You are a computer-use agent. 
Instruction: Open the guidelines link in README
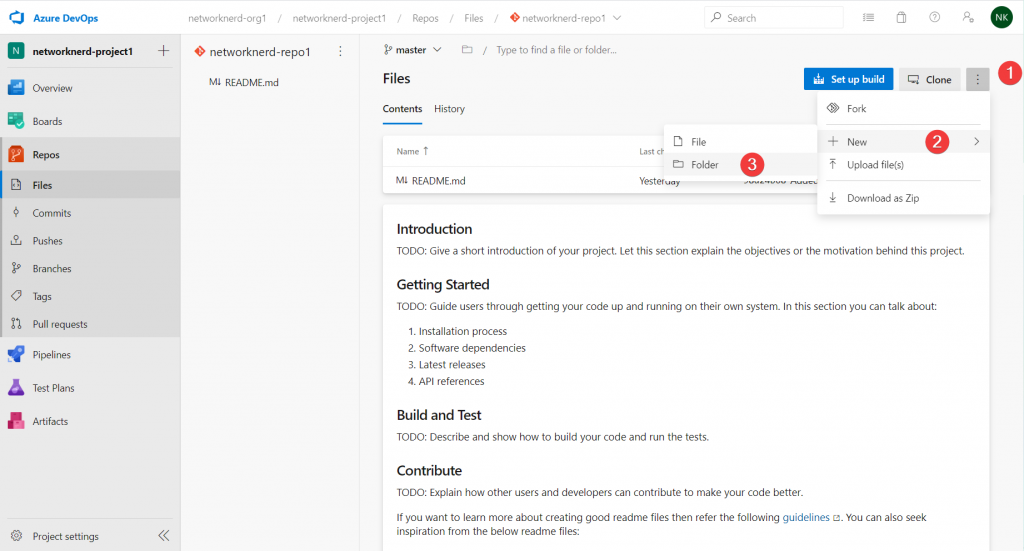(806, 517)
